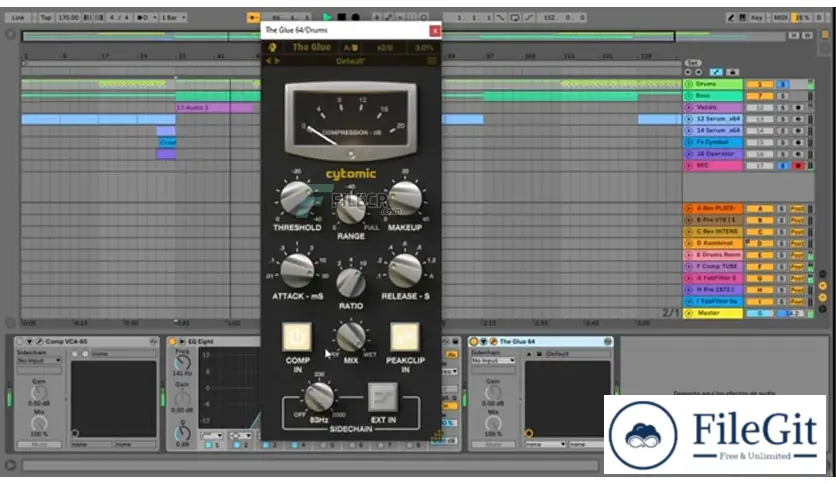Click the EQ Eight Freq knob
836x484 pixels.
[x=183, y=364]
